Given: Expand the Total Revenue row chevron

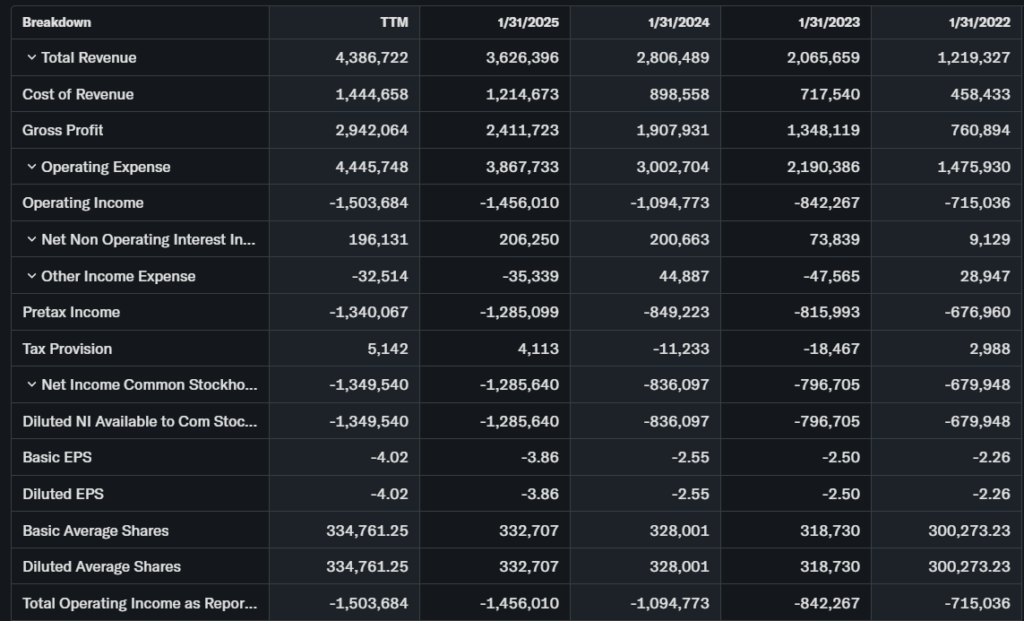Looking at the screenshot, I should tap(31, 58).
